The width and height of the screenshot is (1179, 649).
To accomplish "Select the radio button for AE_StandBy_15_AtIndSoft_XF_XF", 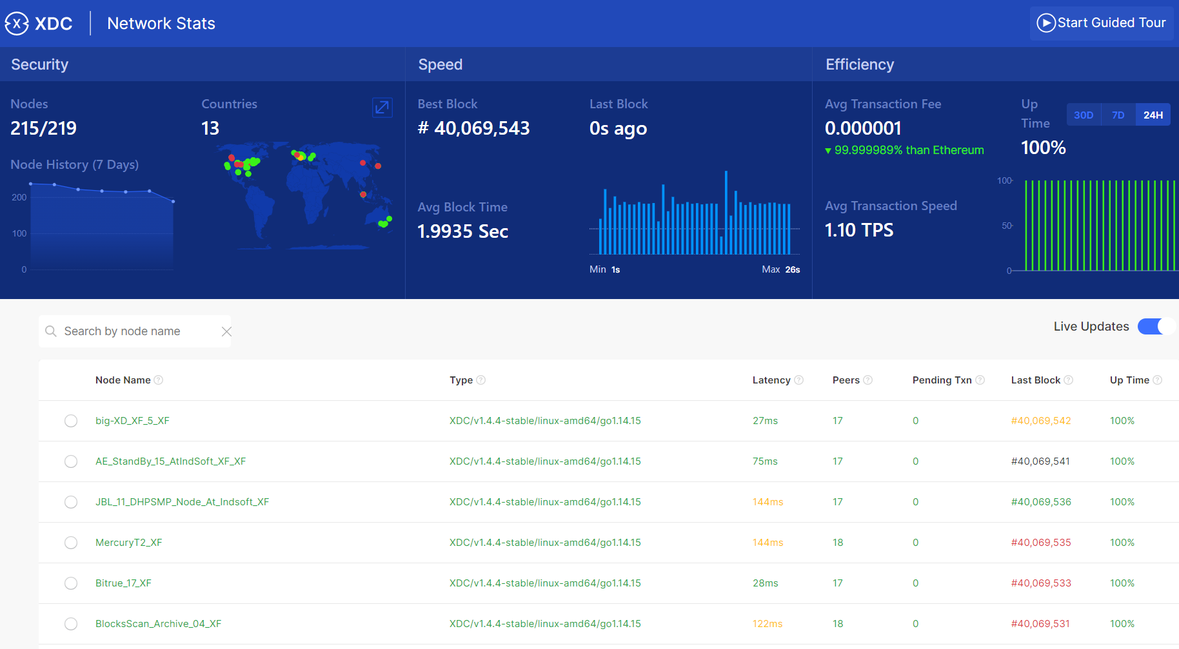I will [x=71, y=462].
